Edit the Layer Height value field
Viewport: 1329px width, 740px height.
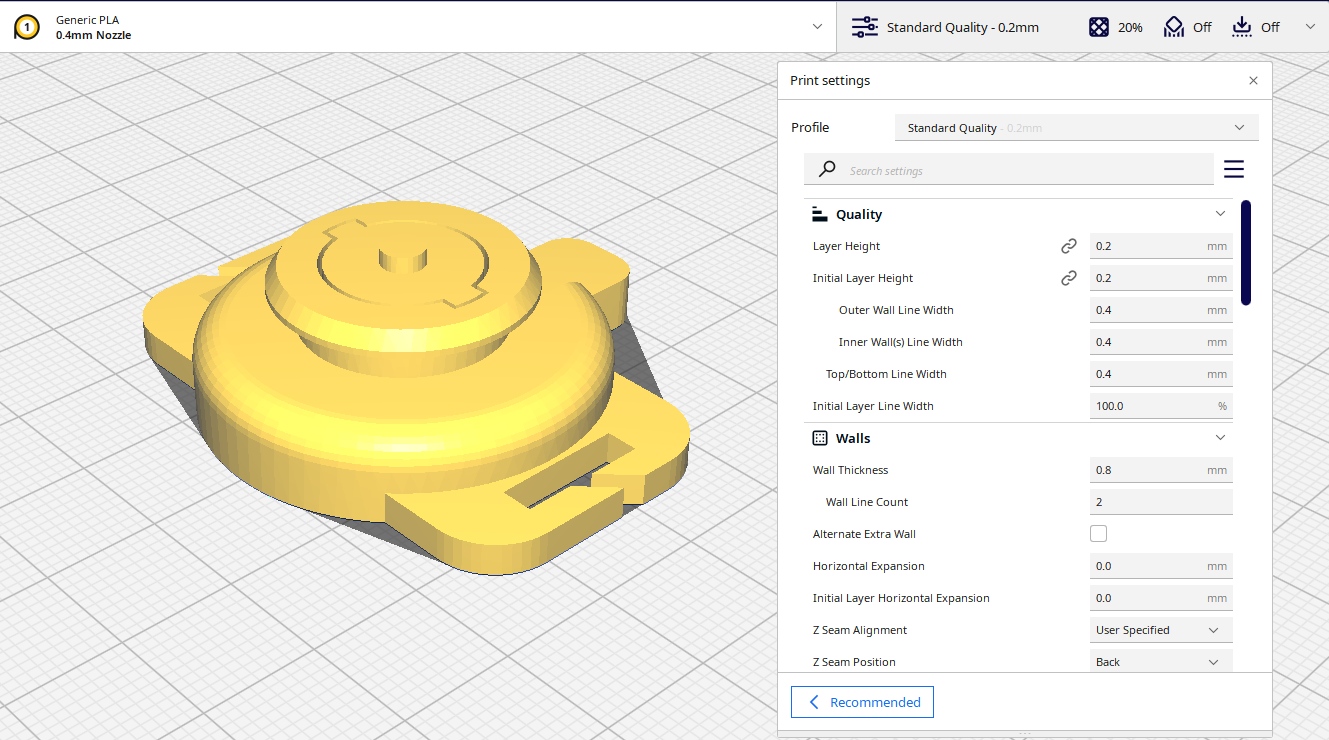click(x=1161, y=246)
